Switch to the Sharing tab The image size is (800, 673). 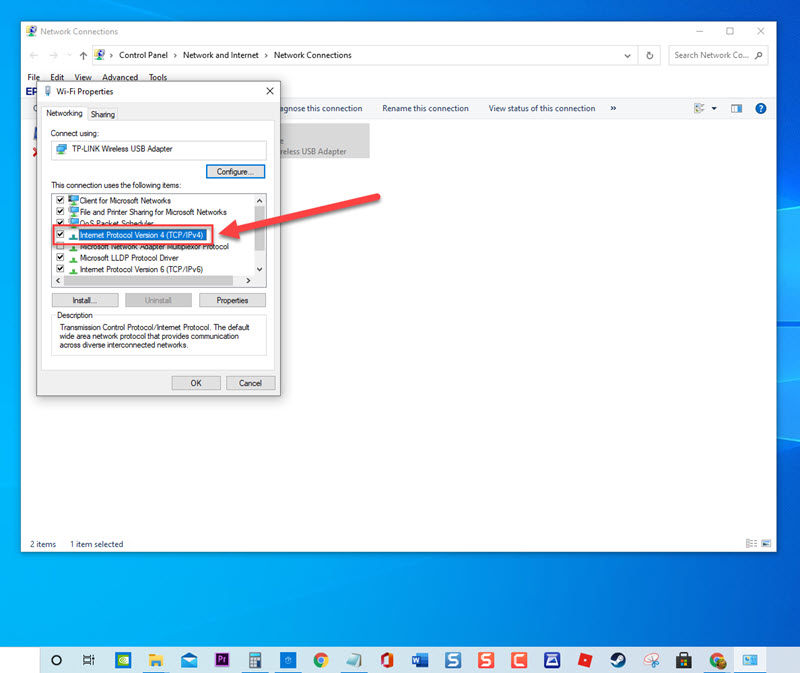pos(102,113)
